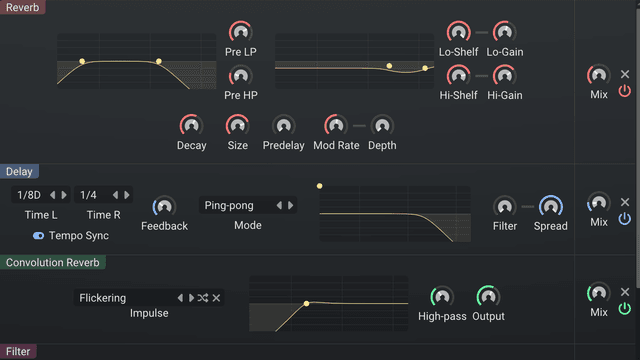640x360 pixels.
Task: Open the Flickering impulse selector
Action: click(149, 298)
